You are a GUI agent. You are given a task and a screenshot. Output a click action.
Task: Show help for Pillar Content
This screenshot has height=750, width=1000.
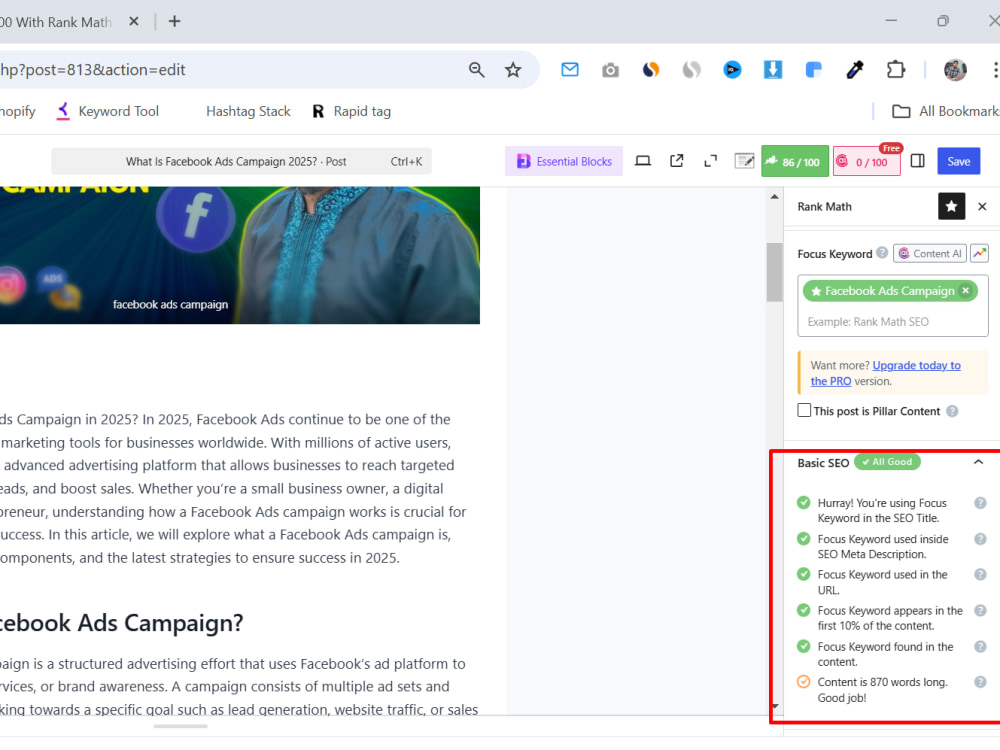coord(952,411)
